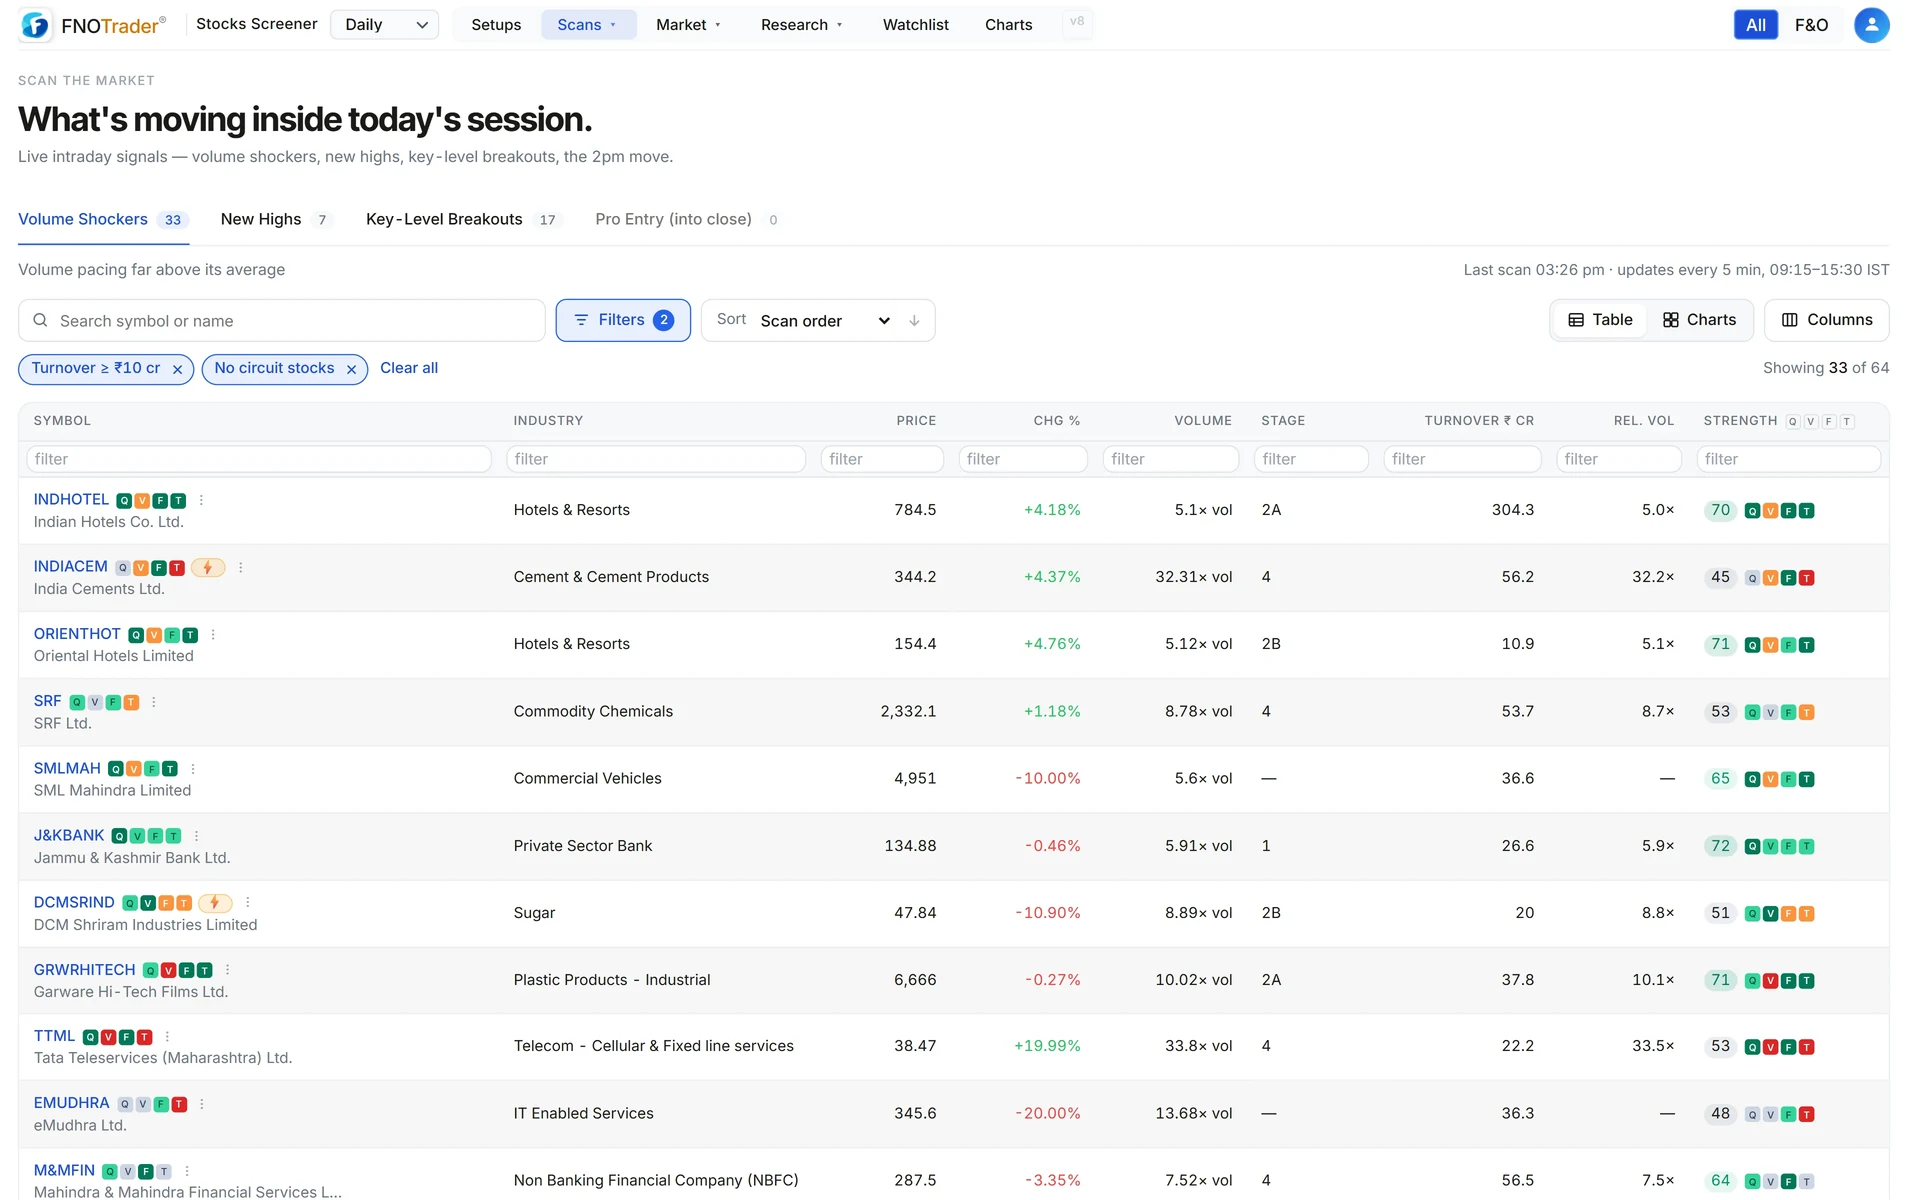Sort by the VOLUME column header
The image size is (1920, 1200).
pyautogui.click(x=1203, y=421)
